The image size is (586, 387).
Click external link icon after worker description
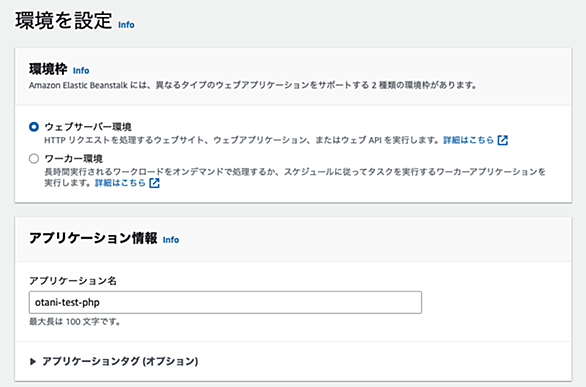coord(154,183)
